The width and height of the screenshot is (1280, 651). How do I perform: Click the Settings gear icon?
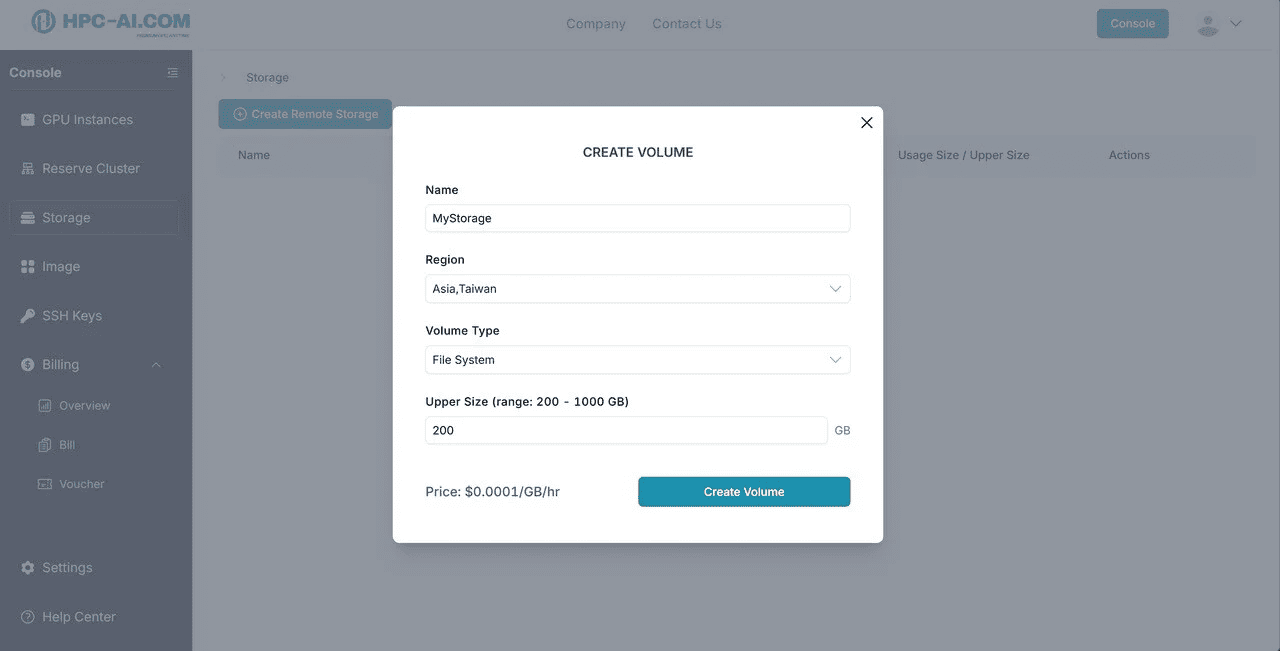point(28,568)
